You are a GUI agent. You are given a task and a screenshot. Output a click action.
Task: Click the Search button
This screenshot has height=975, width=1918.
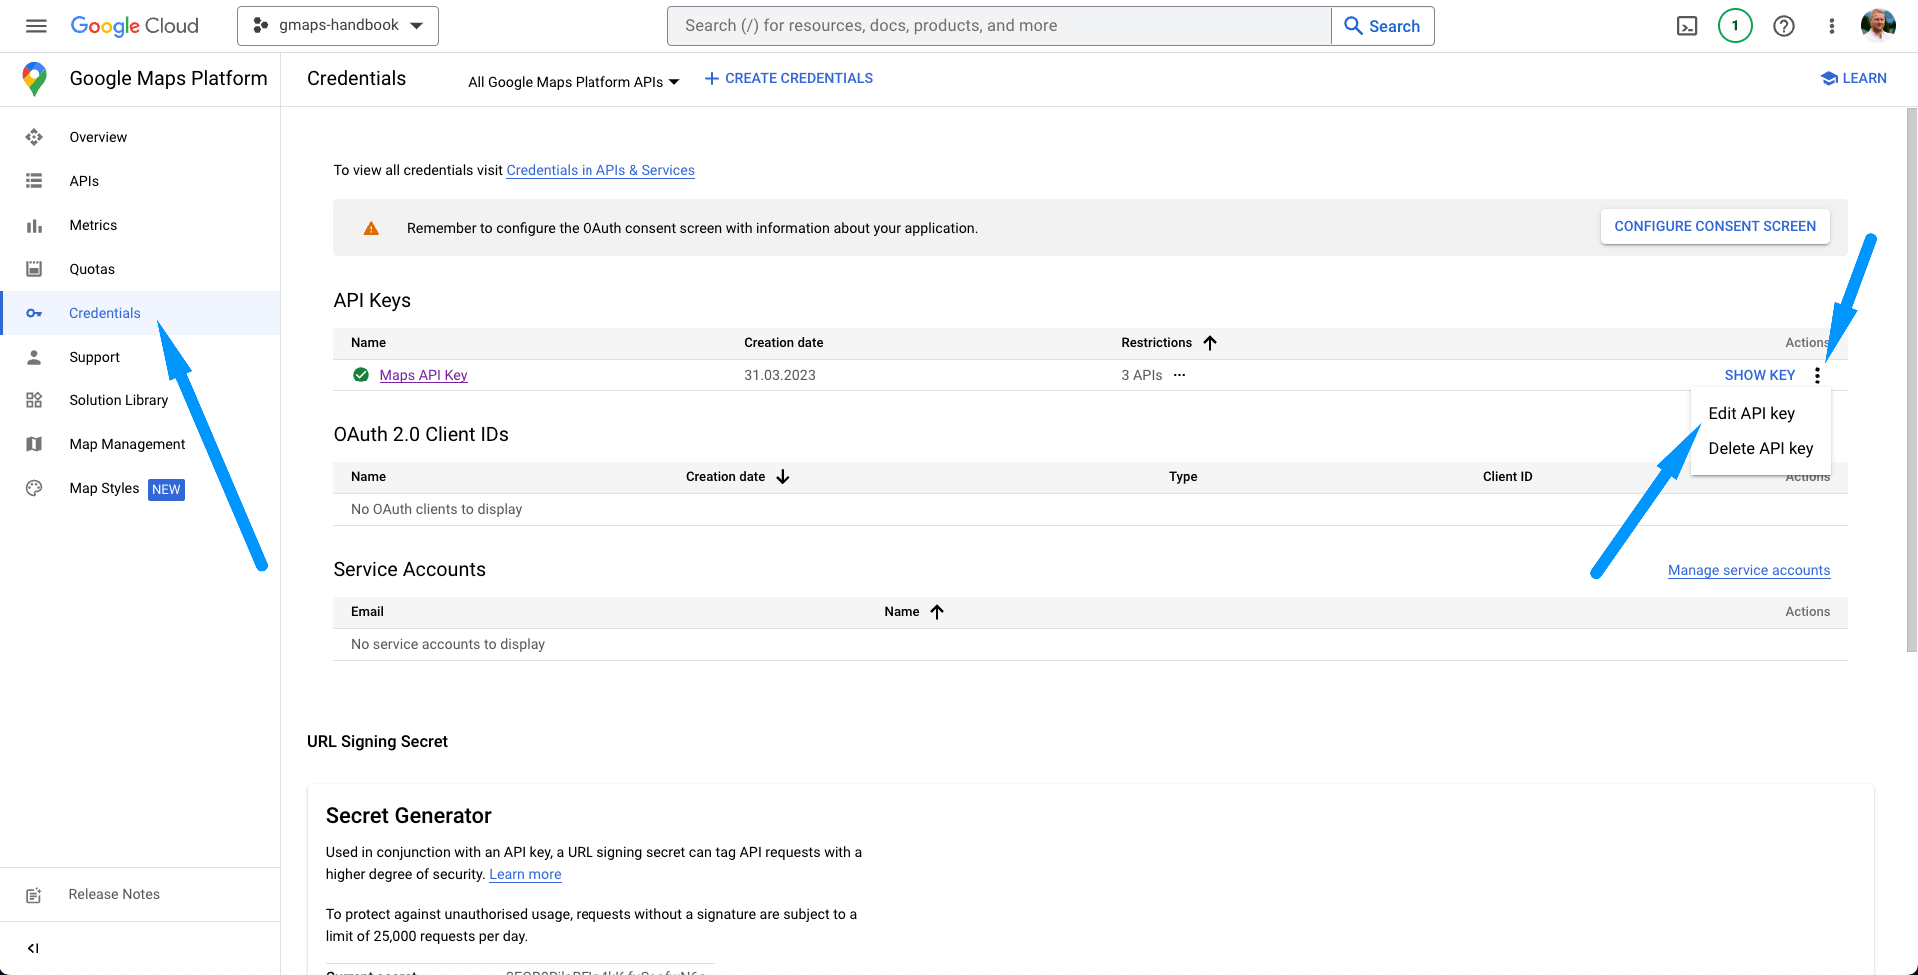point(1383,26)
